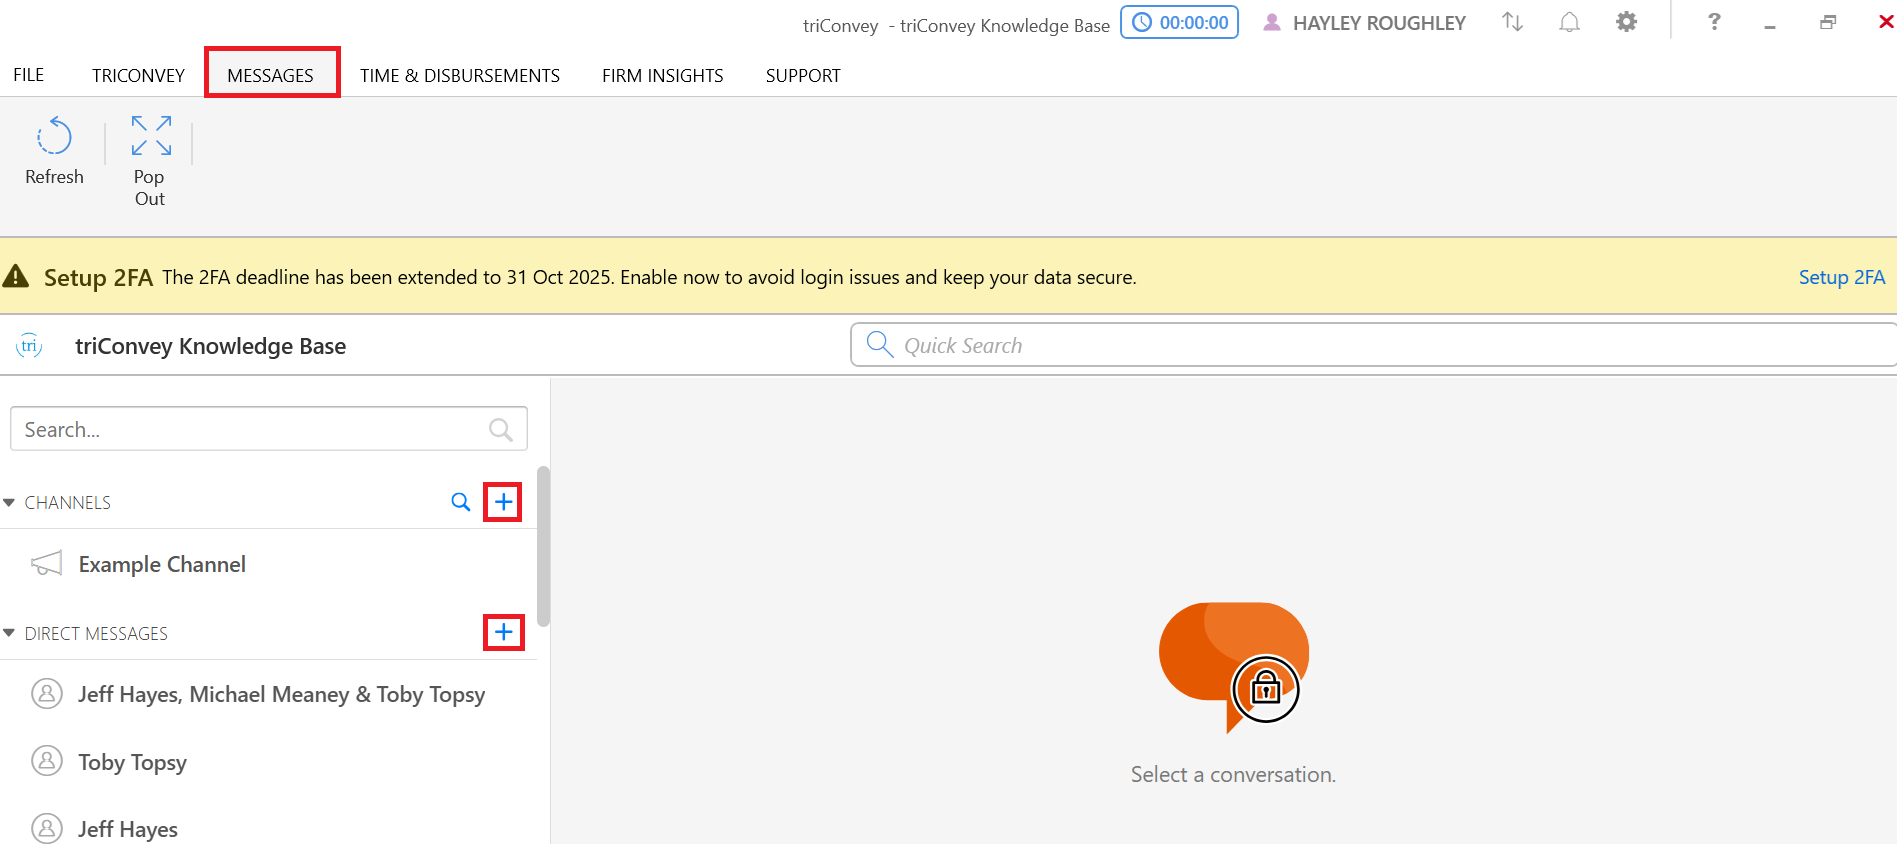Click the avatar icon next to Jeff Hayes
Viewport: 1897px width, 844px height.
tap(47, 828)
